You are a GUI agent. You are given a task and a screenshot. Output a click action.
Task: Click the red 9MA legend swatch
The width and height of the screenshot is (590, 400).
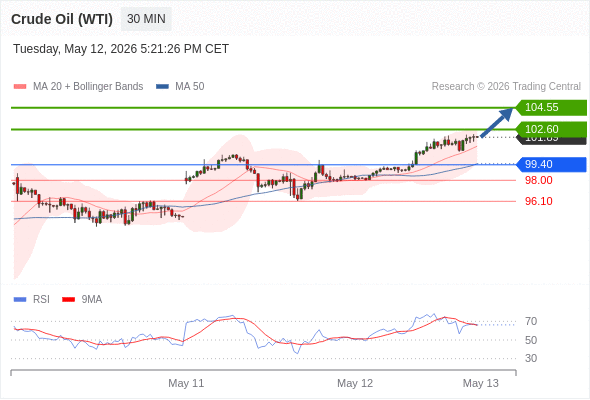coord(68,300)
